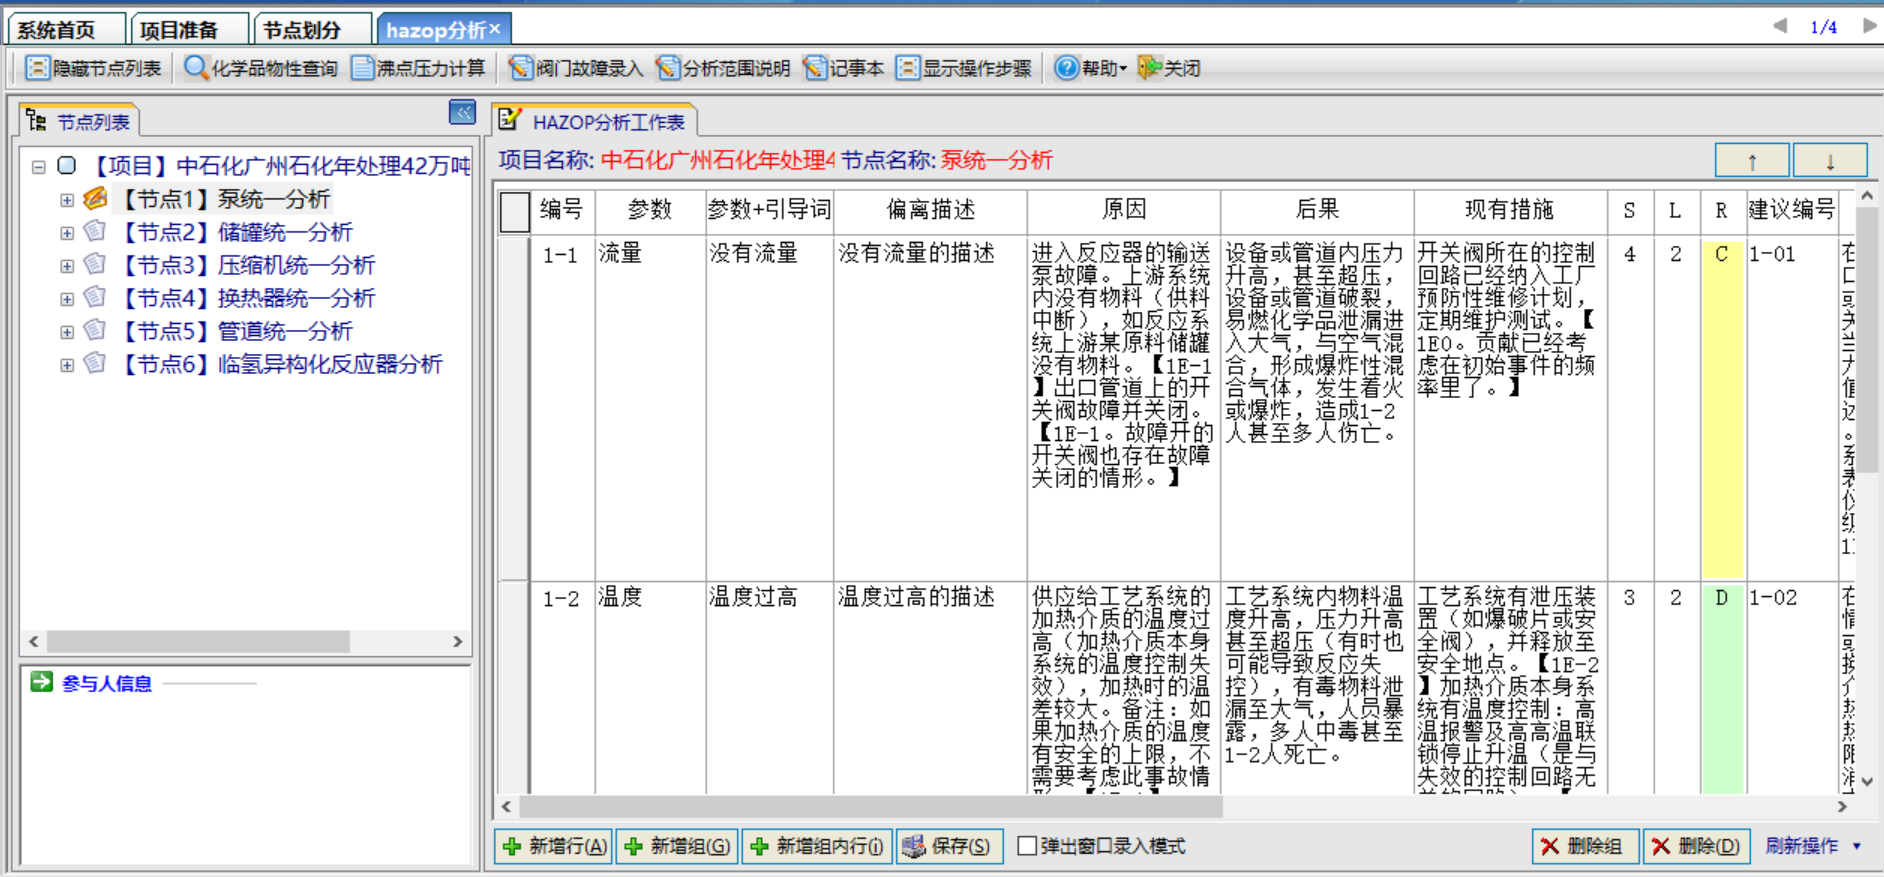Click 参与人信息 link label

[107, 683]
